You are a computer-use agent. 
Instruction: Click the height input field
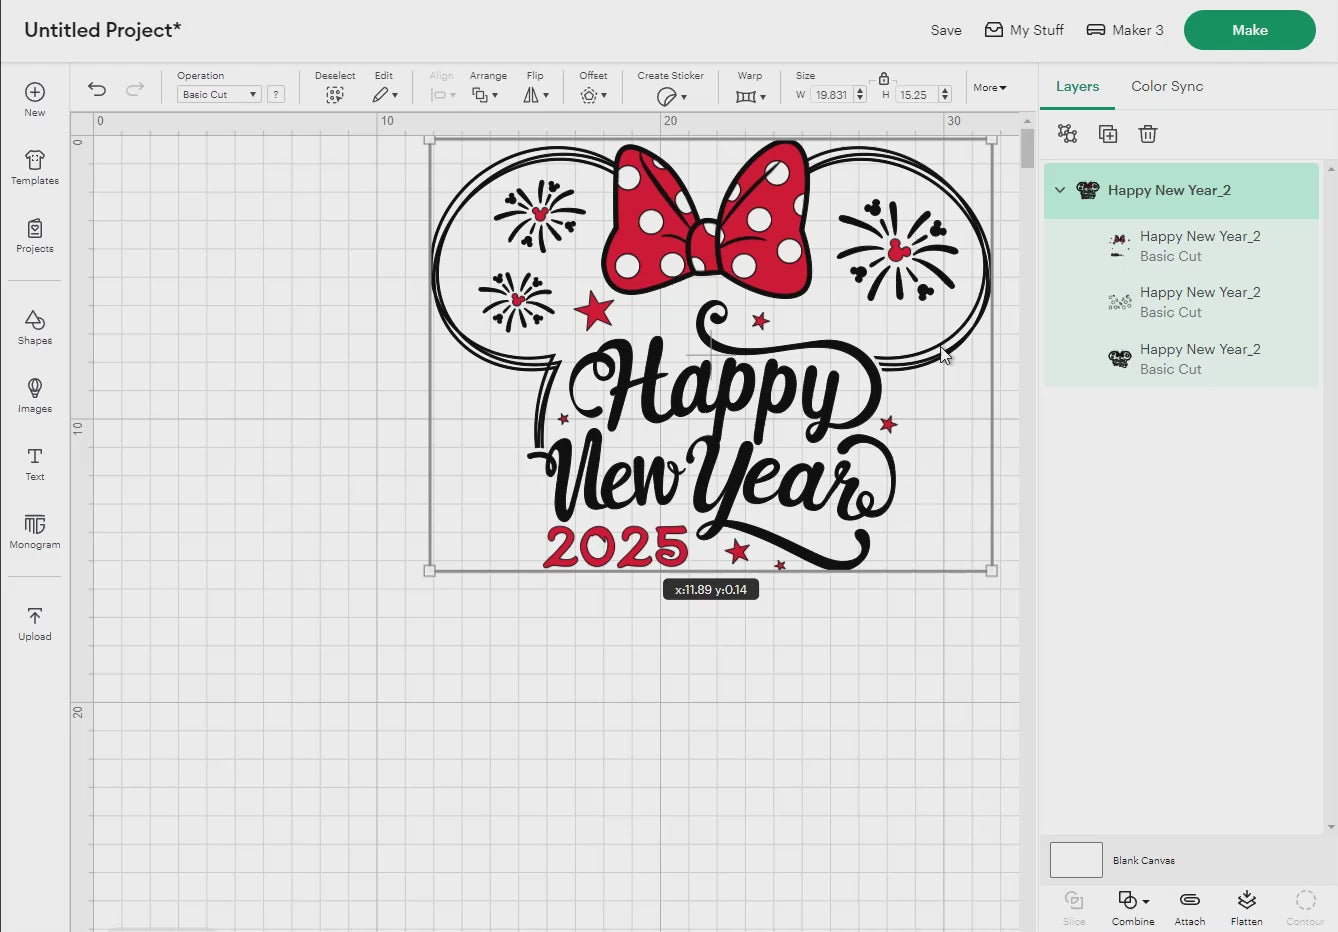(916, 95)
